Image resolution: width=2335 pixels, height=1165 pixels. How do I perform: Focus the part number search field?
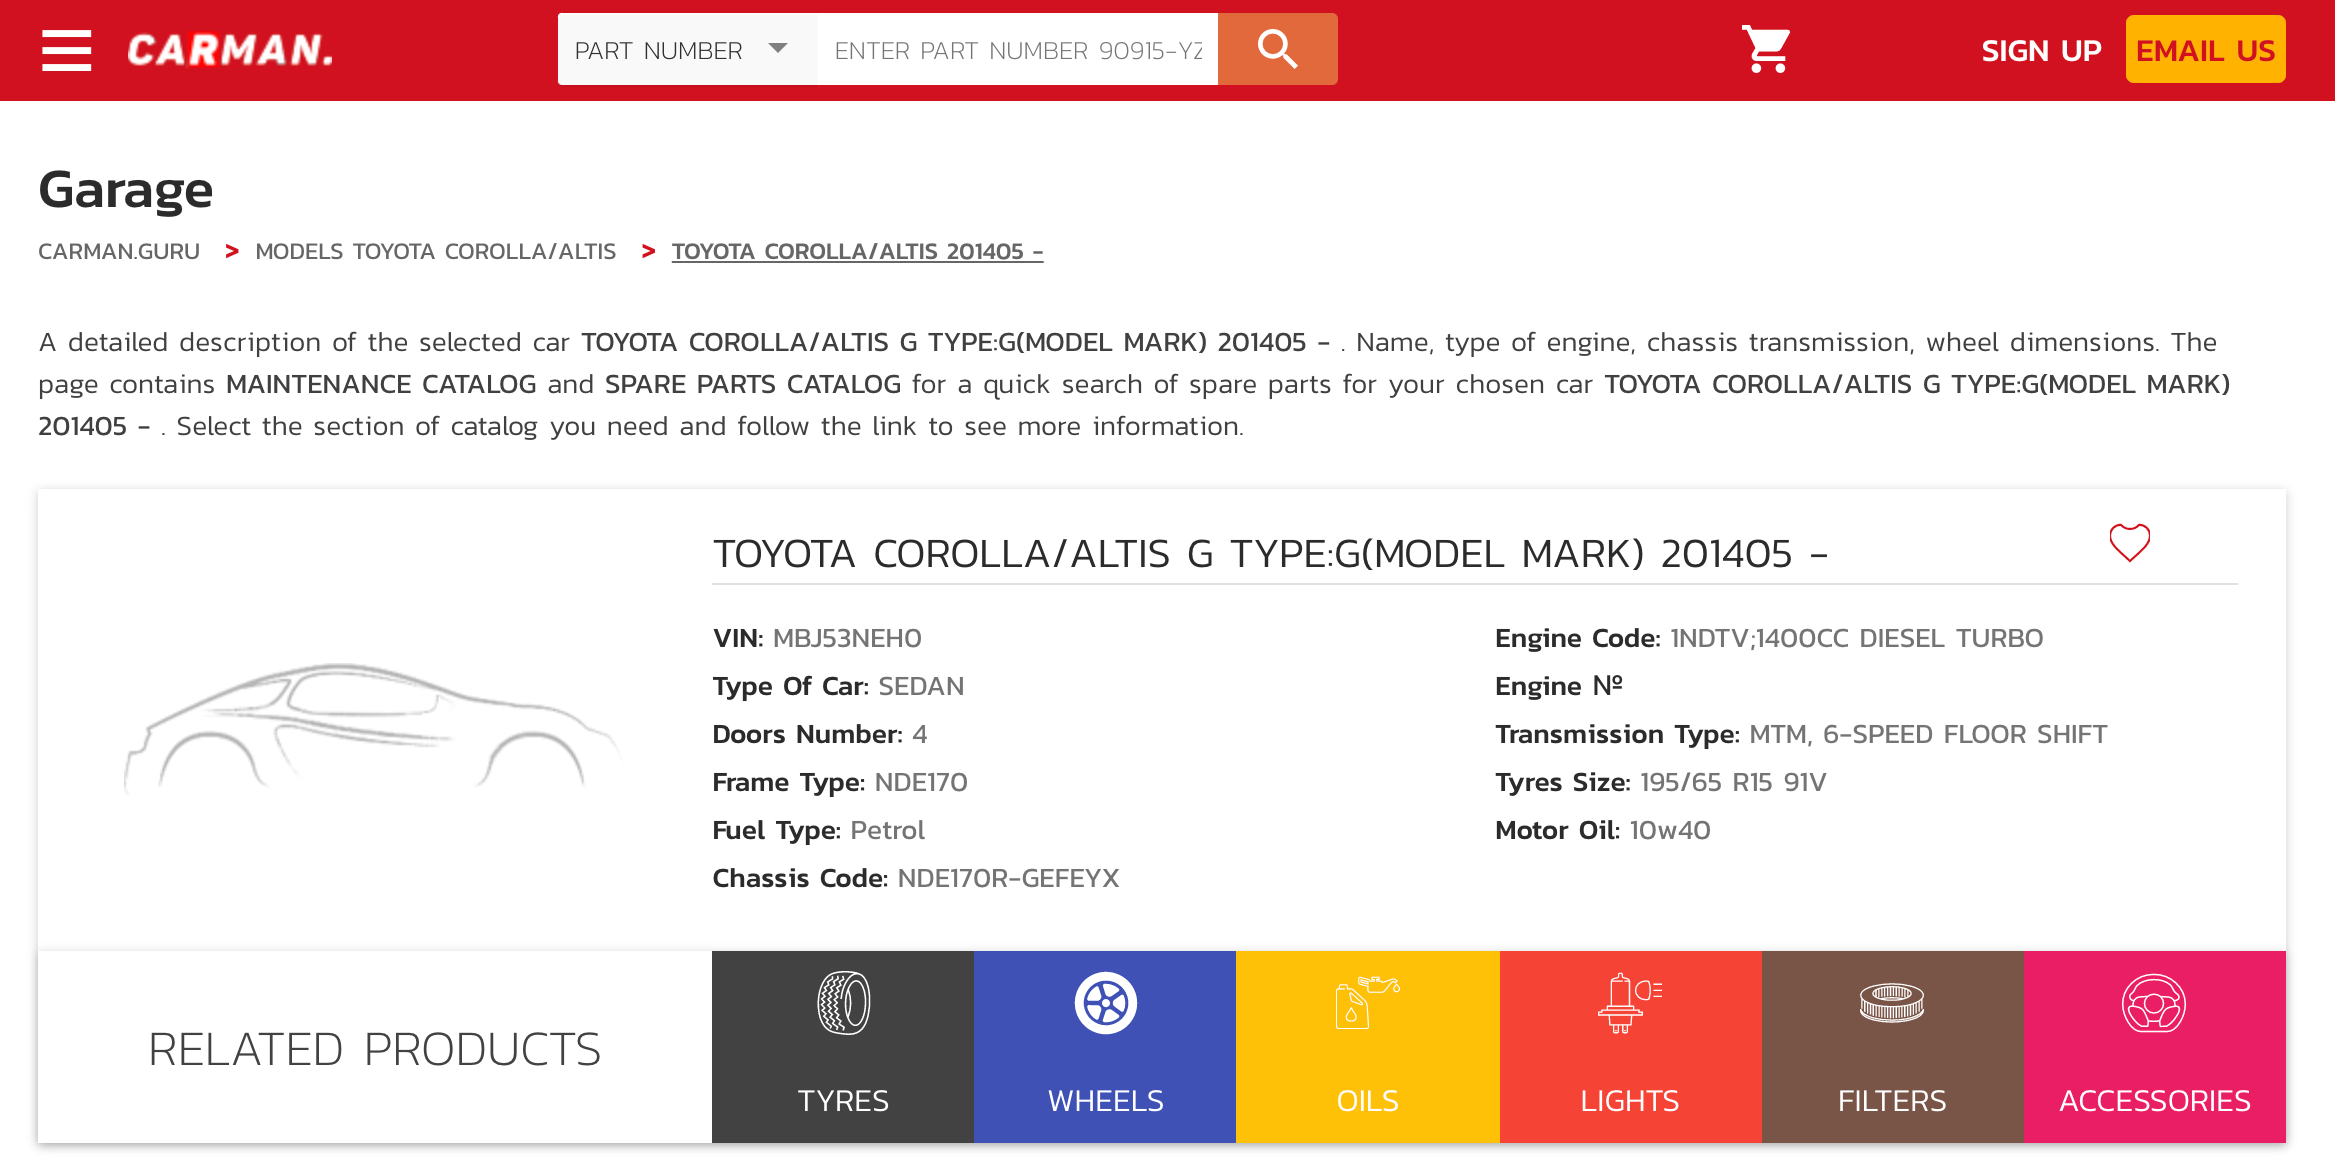coord(1017,50)
